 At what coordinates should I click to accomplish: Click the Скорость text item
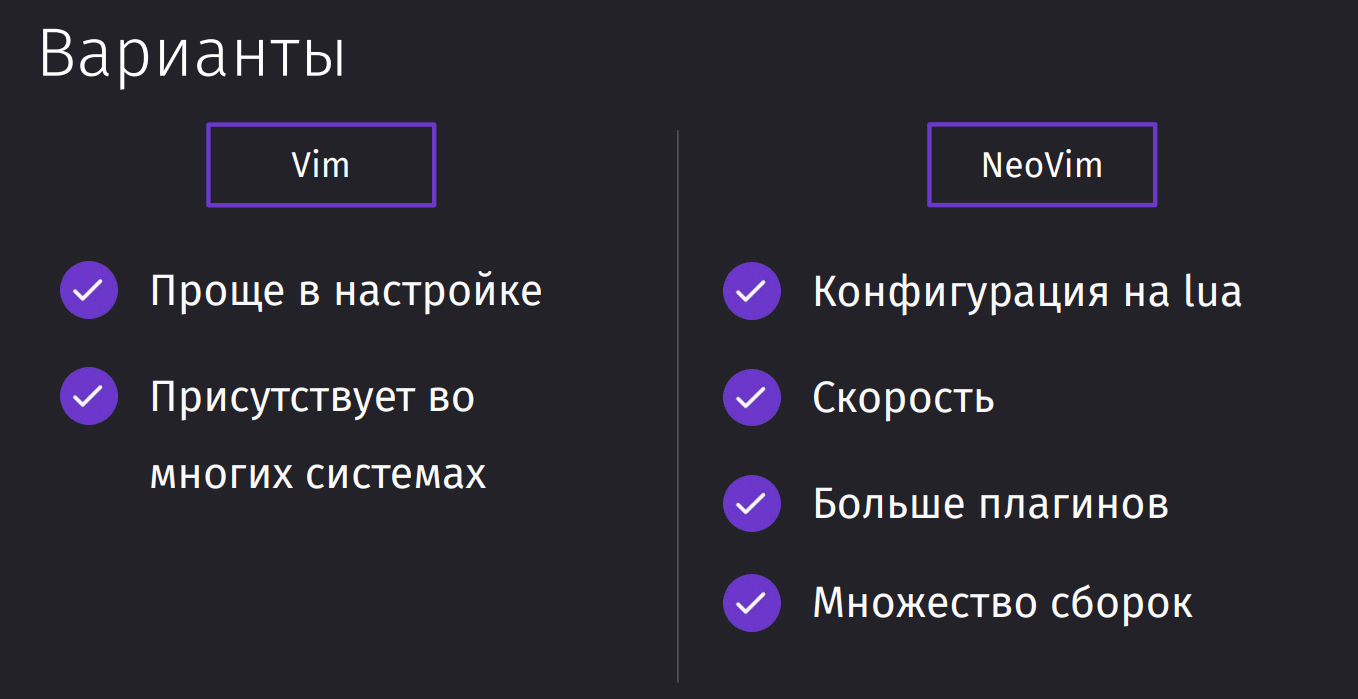pos(903,398)
